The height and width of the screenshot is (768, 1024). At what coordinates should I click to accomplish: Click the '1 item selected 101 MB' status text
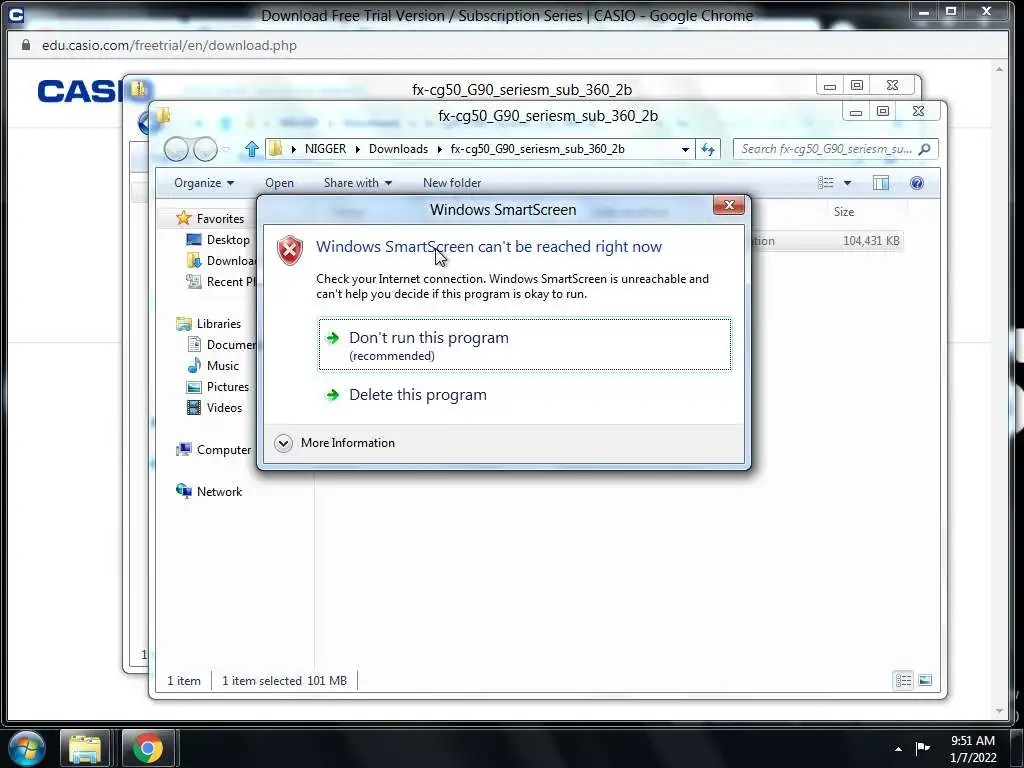click(284, 680)
